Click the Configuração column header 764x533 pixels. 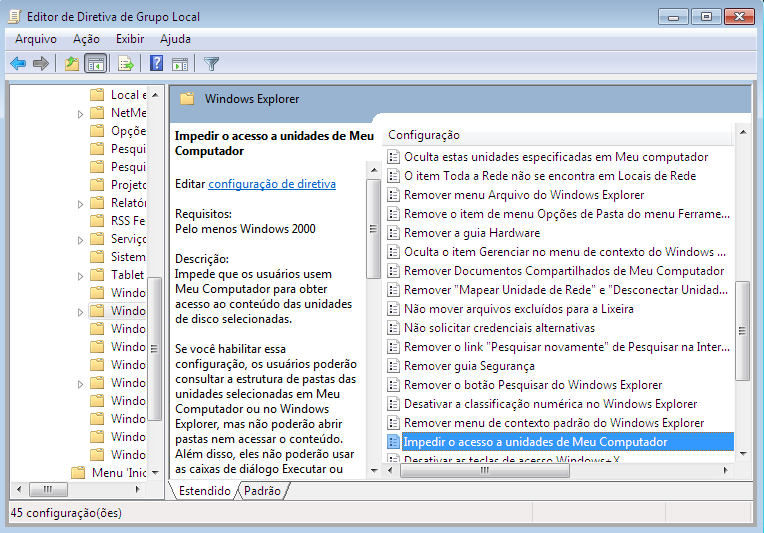click(x=557, y=135)
